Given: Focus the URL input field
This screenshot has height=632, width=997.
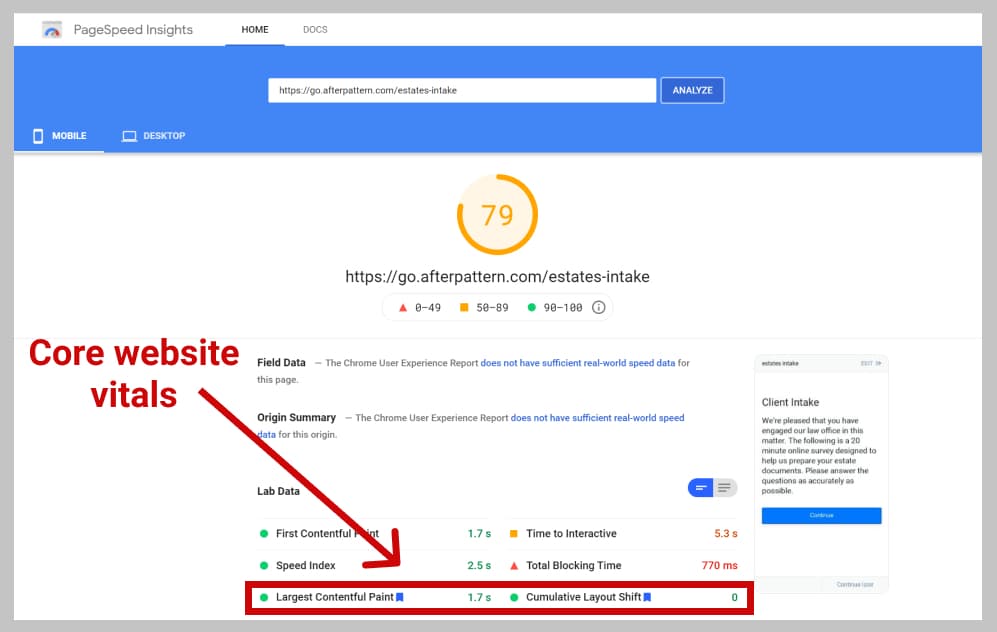Looking at the screenshot, I should coord(462,90).
